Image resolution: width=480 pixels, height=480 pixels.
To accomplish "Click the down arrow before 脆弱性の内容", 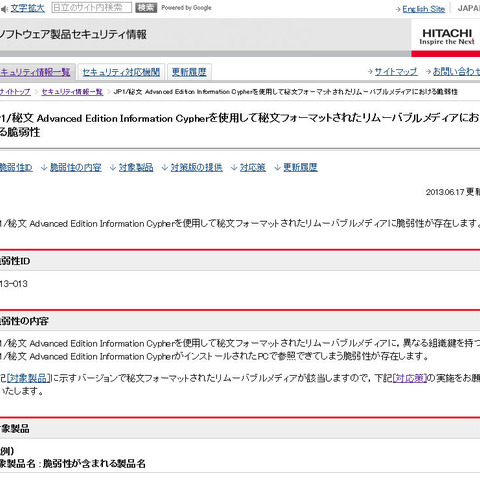I will (x=44, y=167).
